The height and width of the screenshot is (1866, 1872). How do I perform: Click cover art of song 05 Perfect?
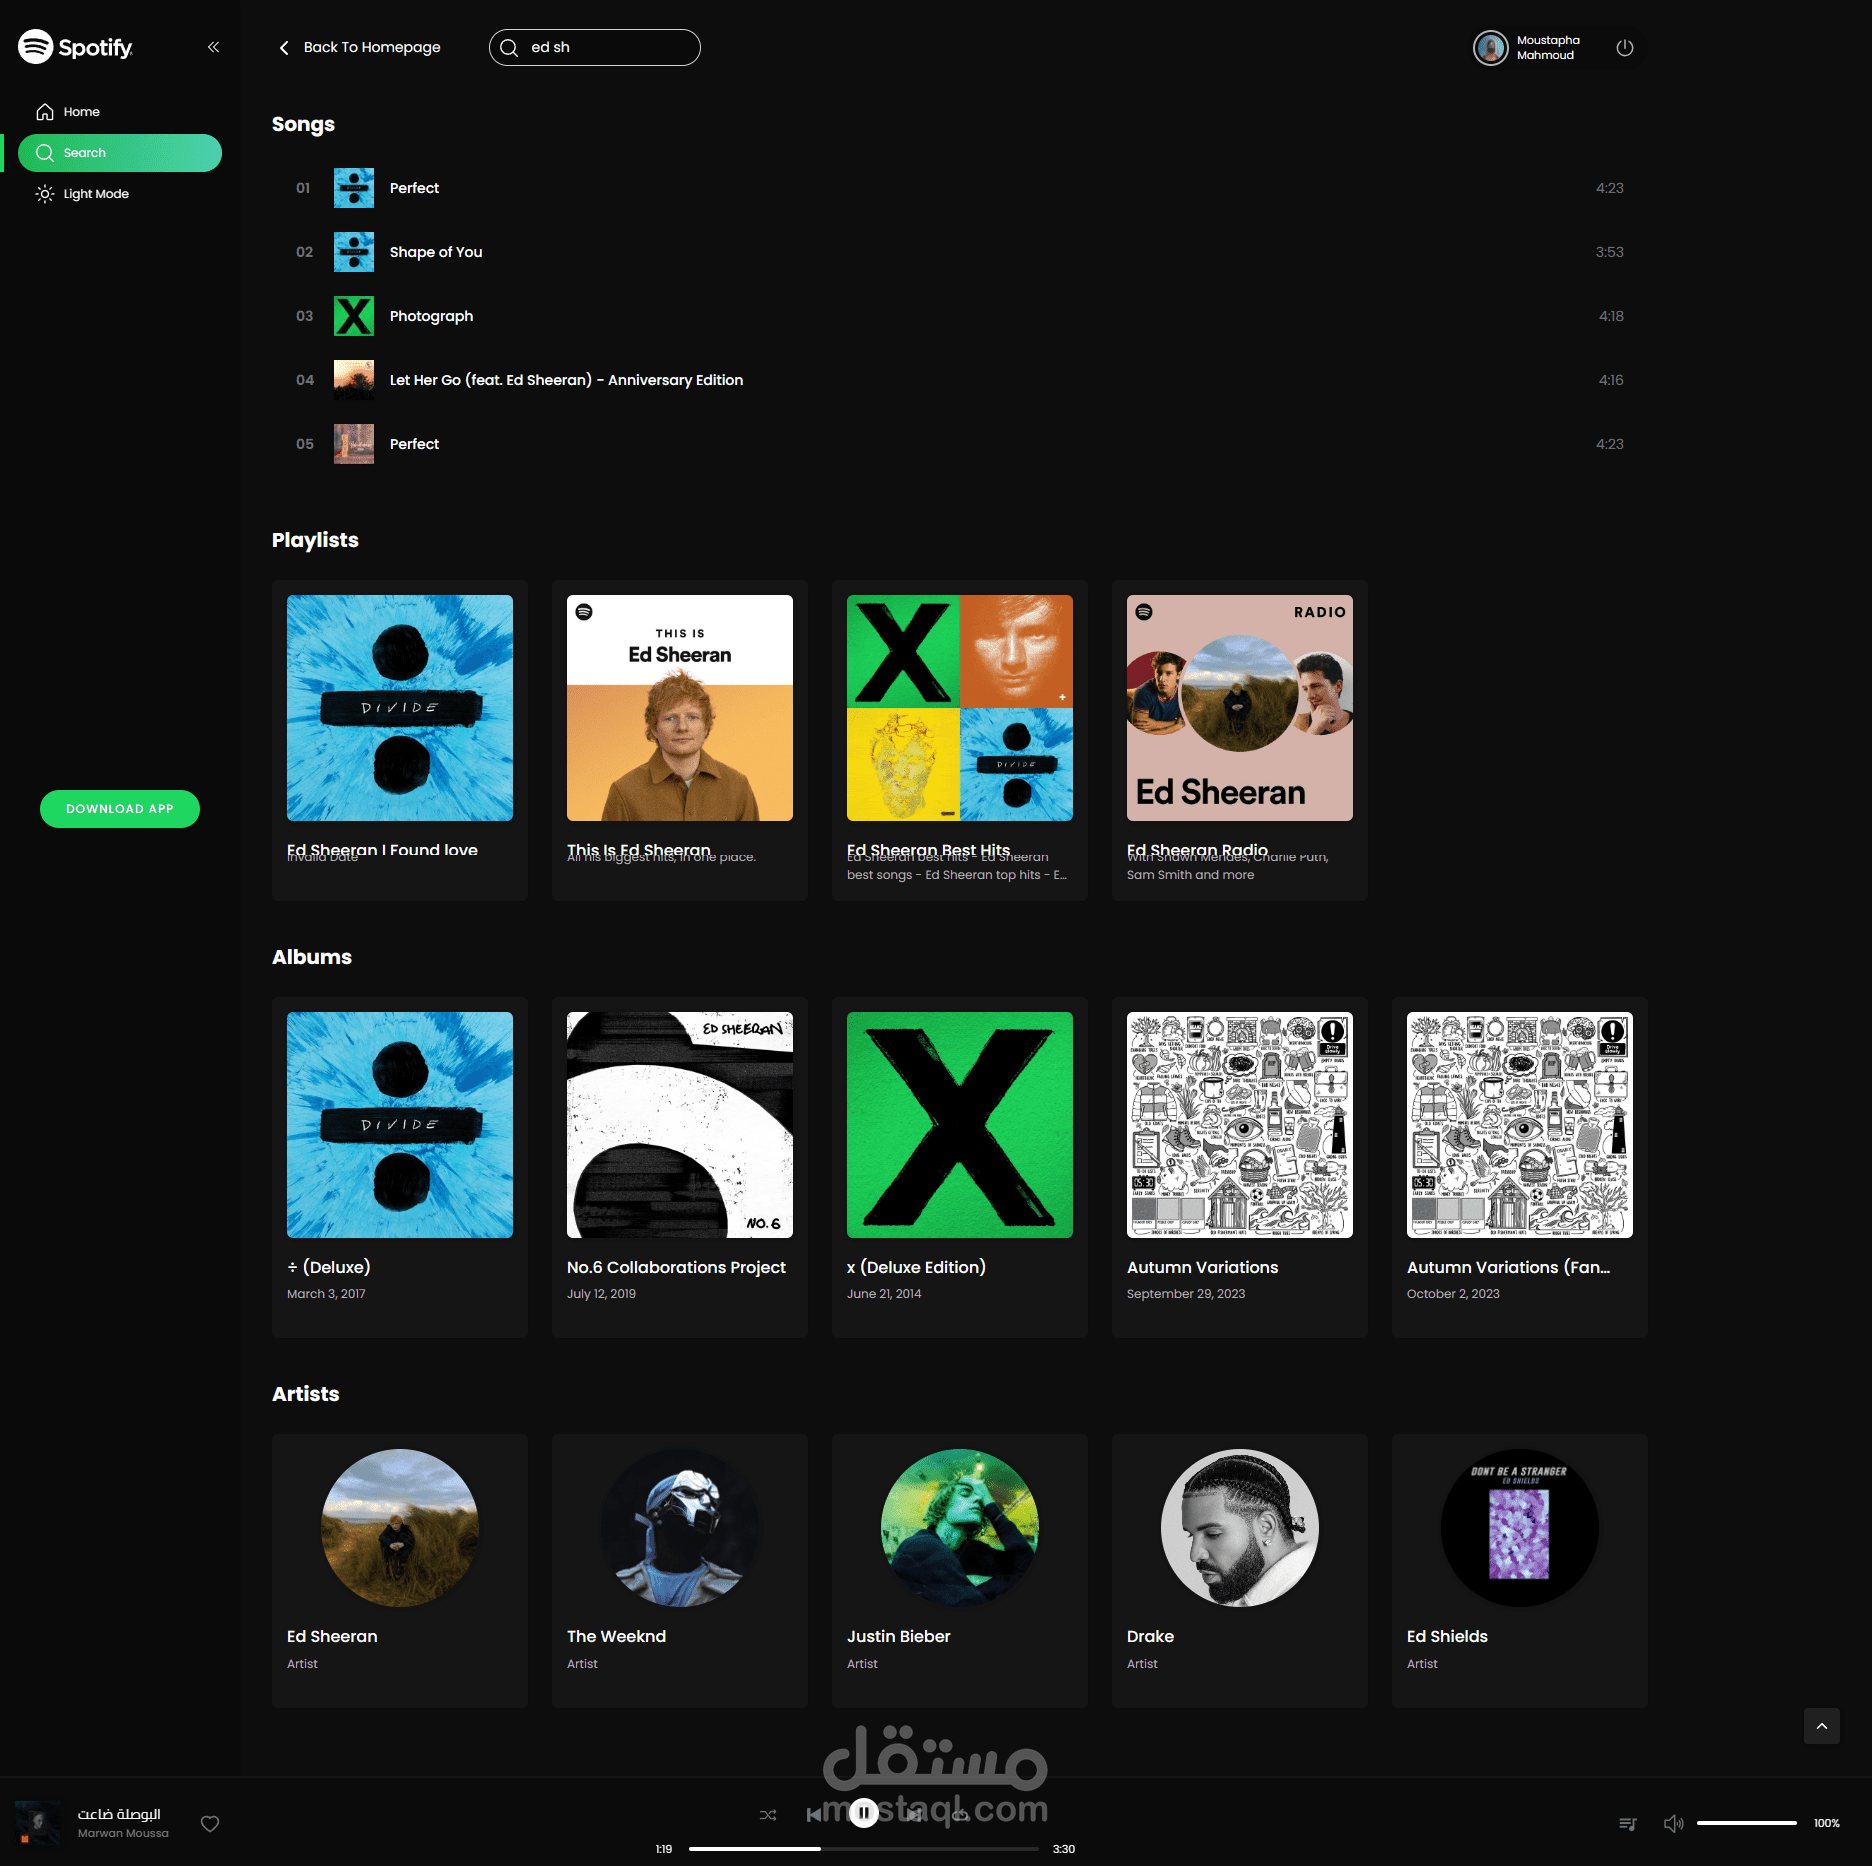(354, 444)
